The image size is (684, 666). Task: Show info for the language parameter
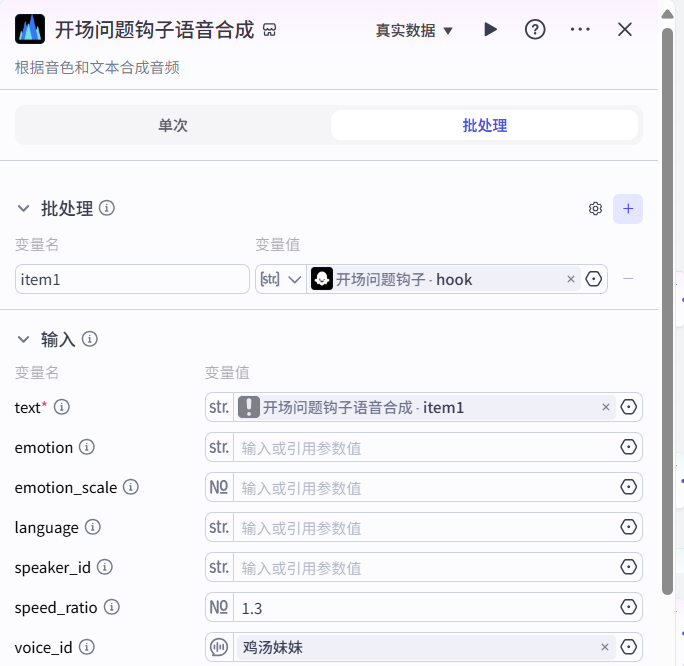92,527
